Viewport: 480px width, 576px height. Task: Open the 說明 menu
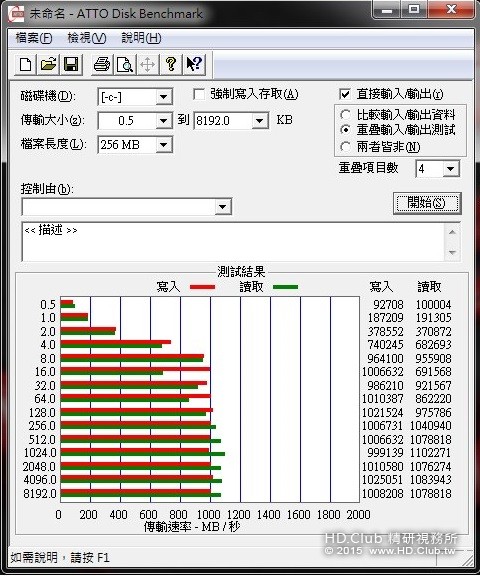pyautogui.click(x=141, y=38)
